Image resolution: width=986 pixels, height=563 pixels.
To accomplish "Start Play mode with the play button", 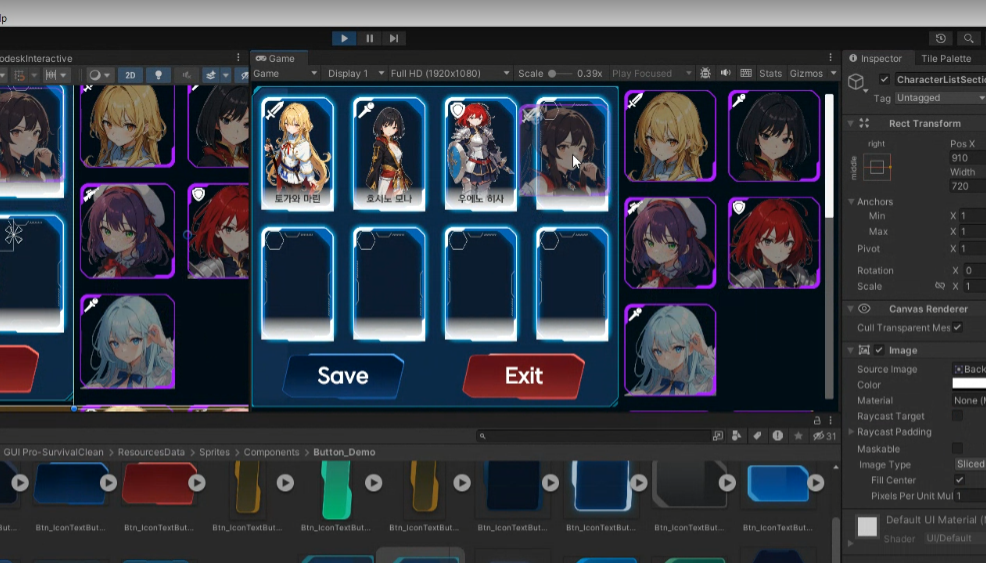I will (x=344, y=38).
